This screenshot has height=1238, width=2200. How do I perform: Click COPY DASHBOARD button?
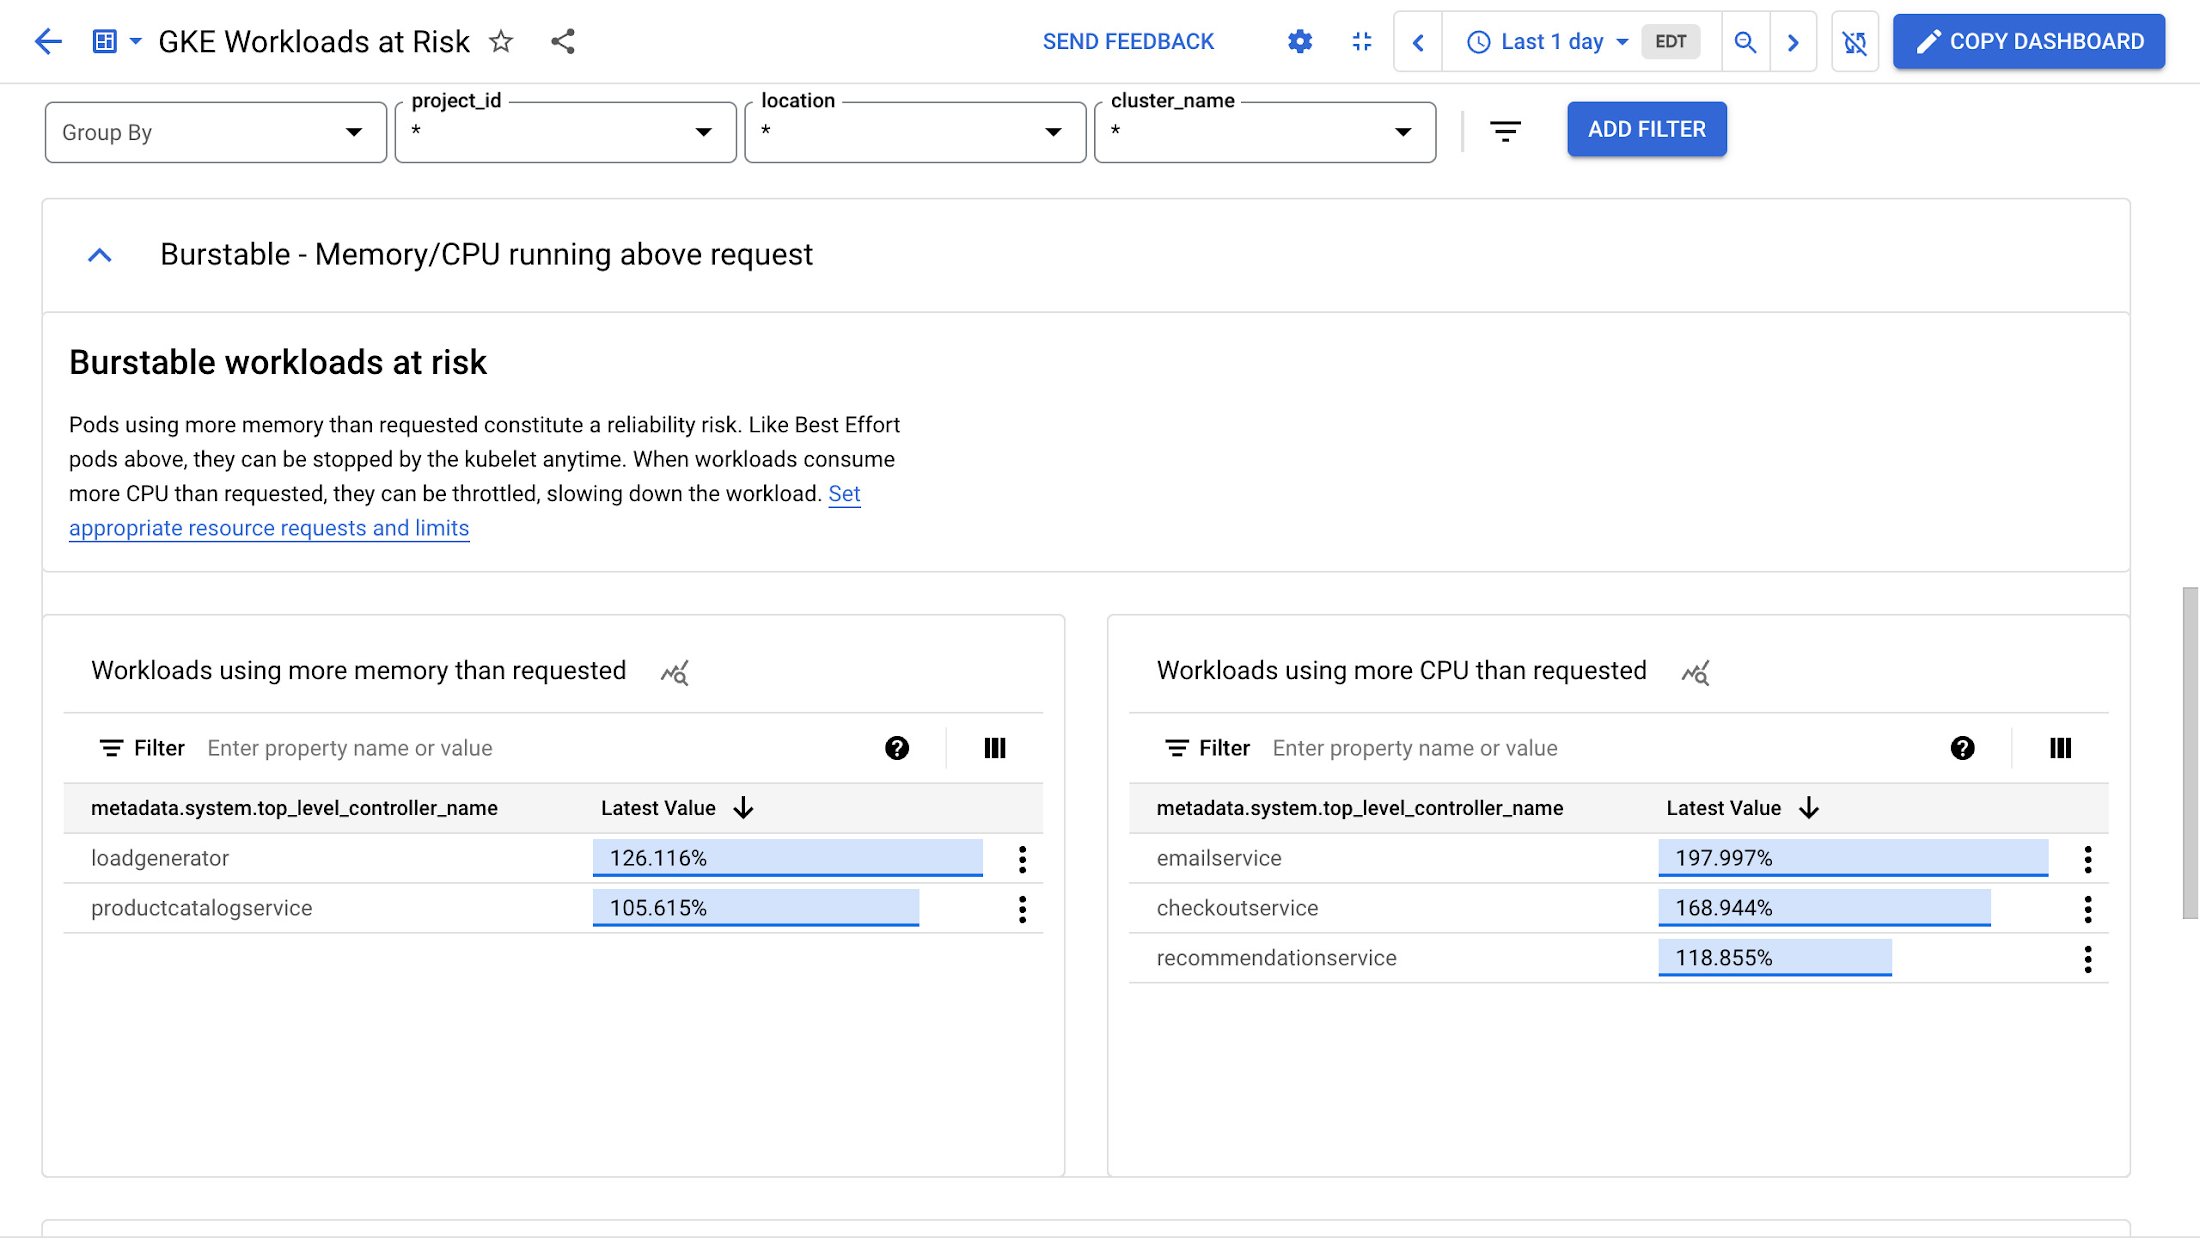tap(2029, 41)
